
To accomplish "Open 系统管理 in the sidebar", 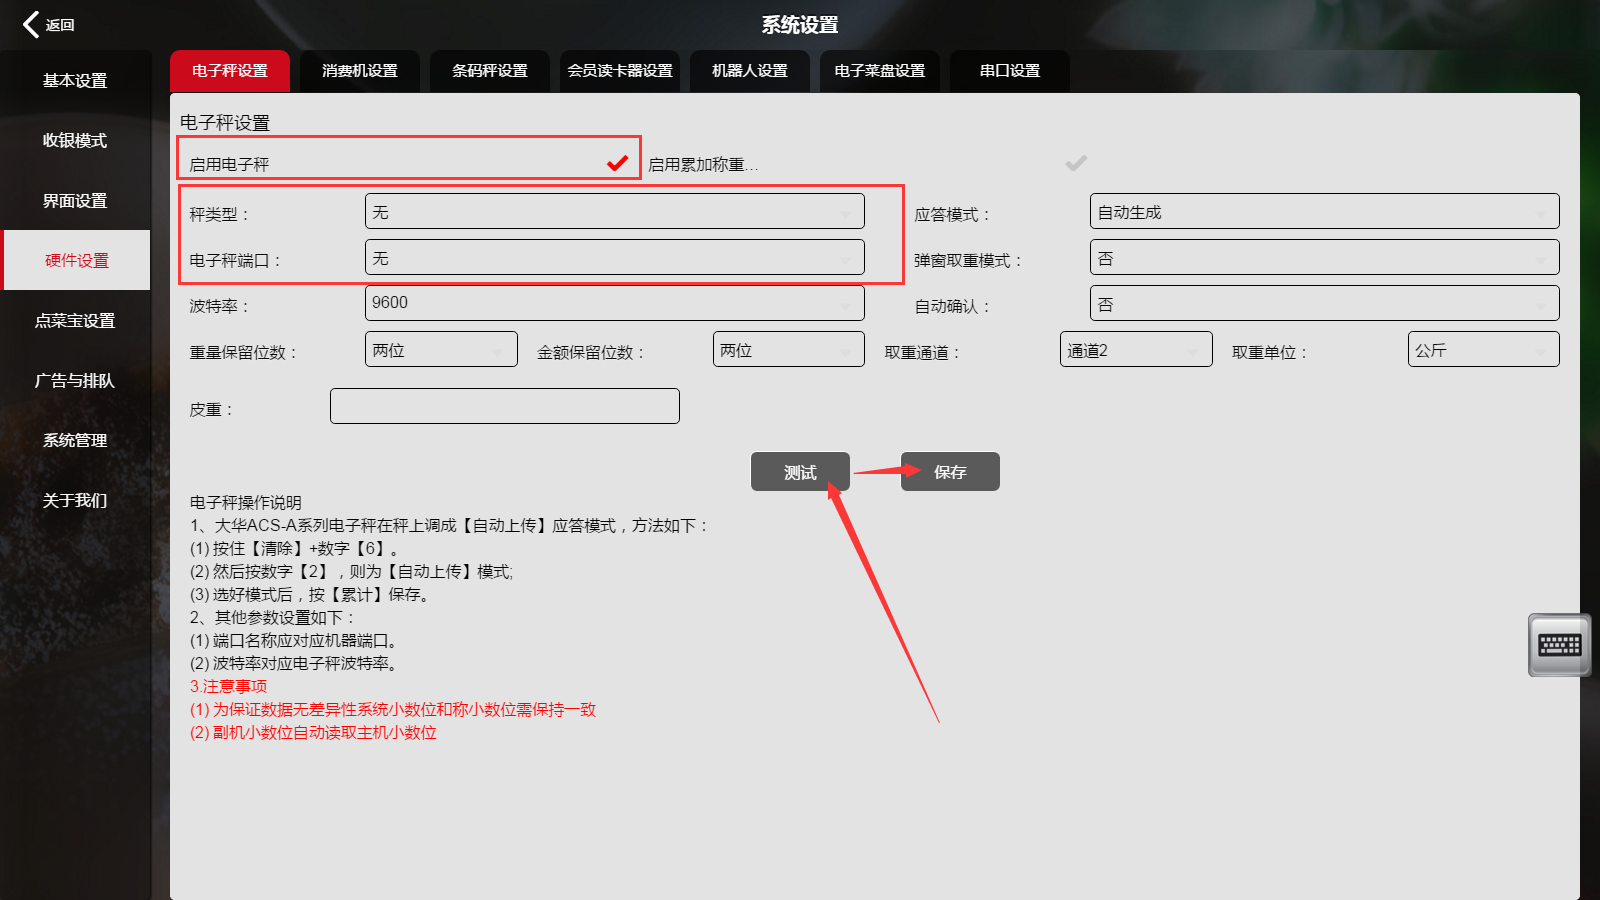I will pos(75,440).
